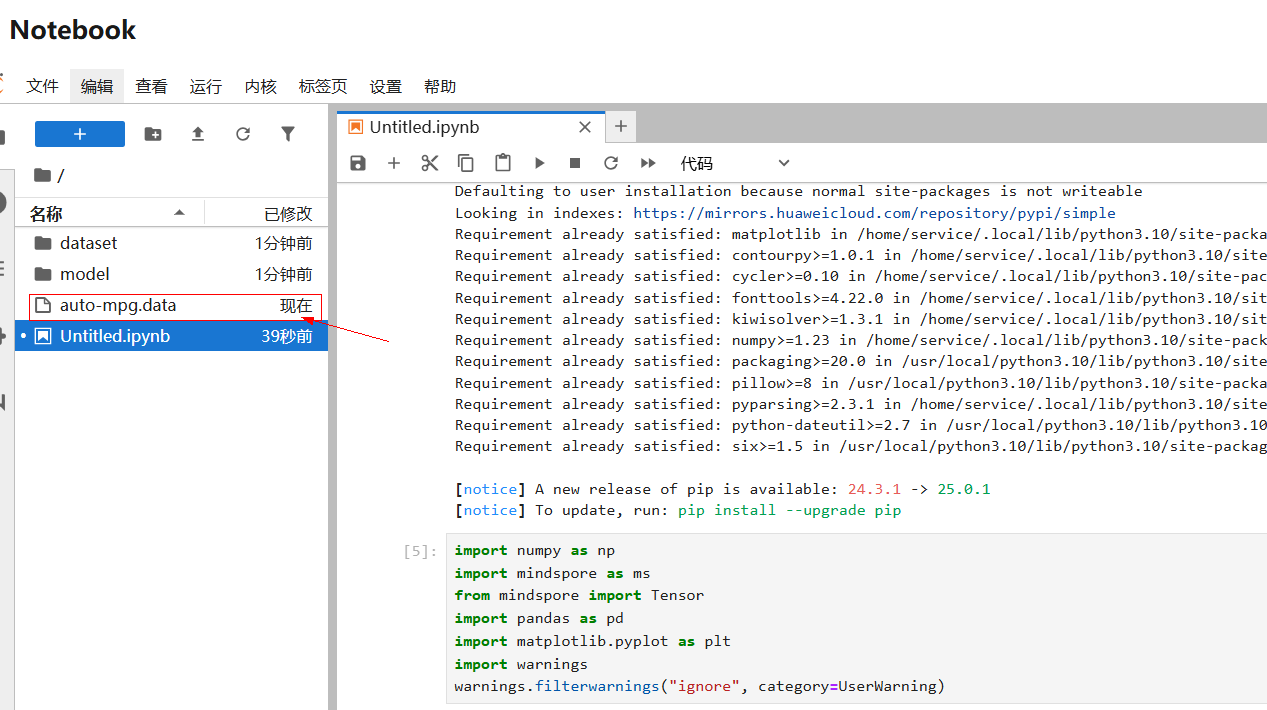Restart the kernel
The width and height of the screenshot is (1267, 710).
(611, 163)
